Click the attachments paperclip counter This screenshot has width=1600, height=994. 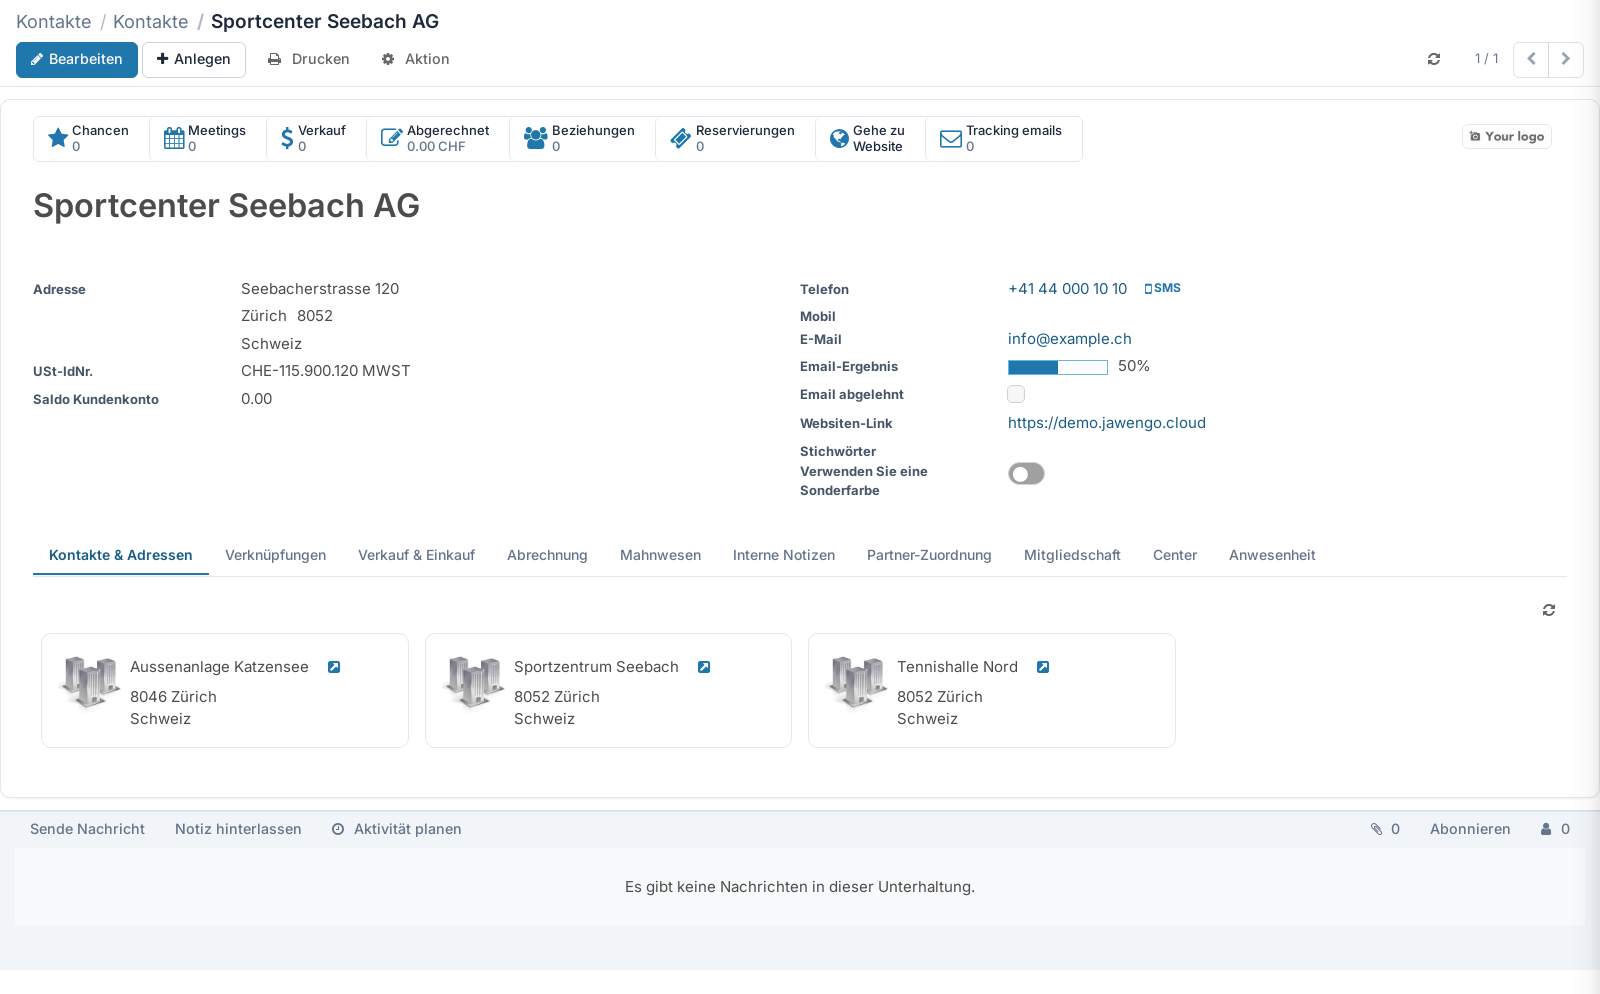[1385, 829]
